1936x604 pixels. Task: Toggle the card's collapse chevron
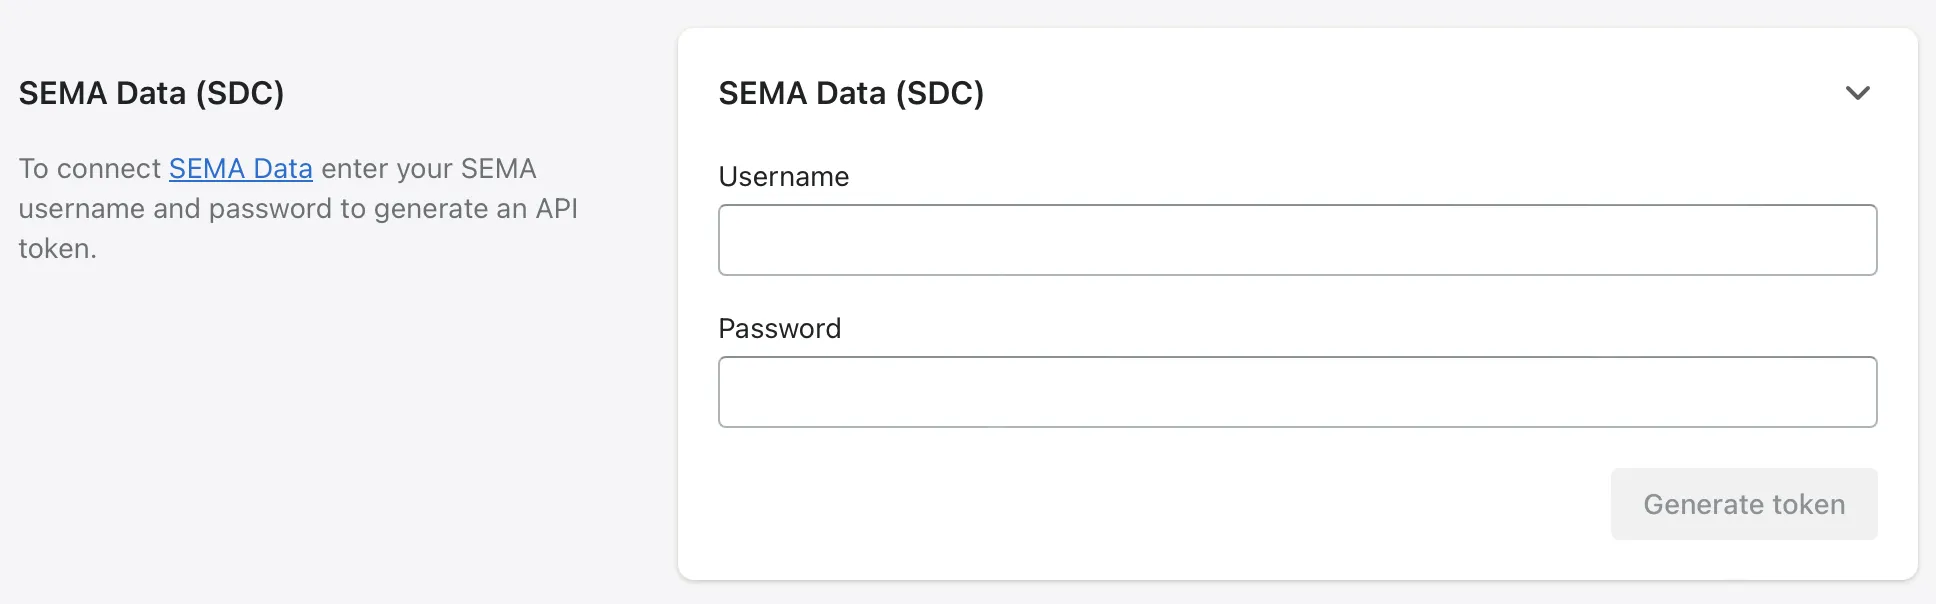coord(1857,93)
